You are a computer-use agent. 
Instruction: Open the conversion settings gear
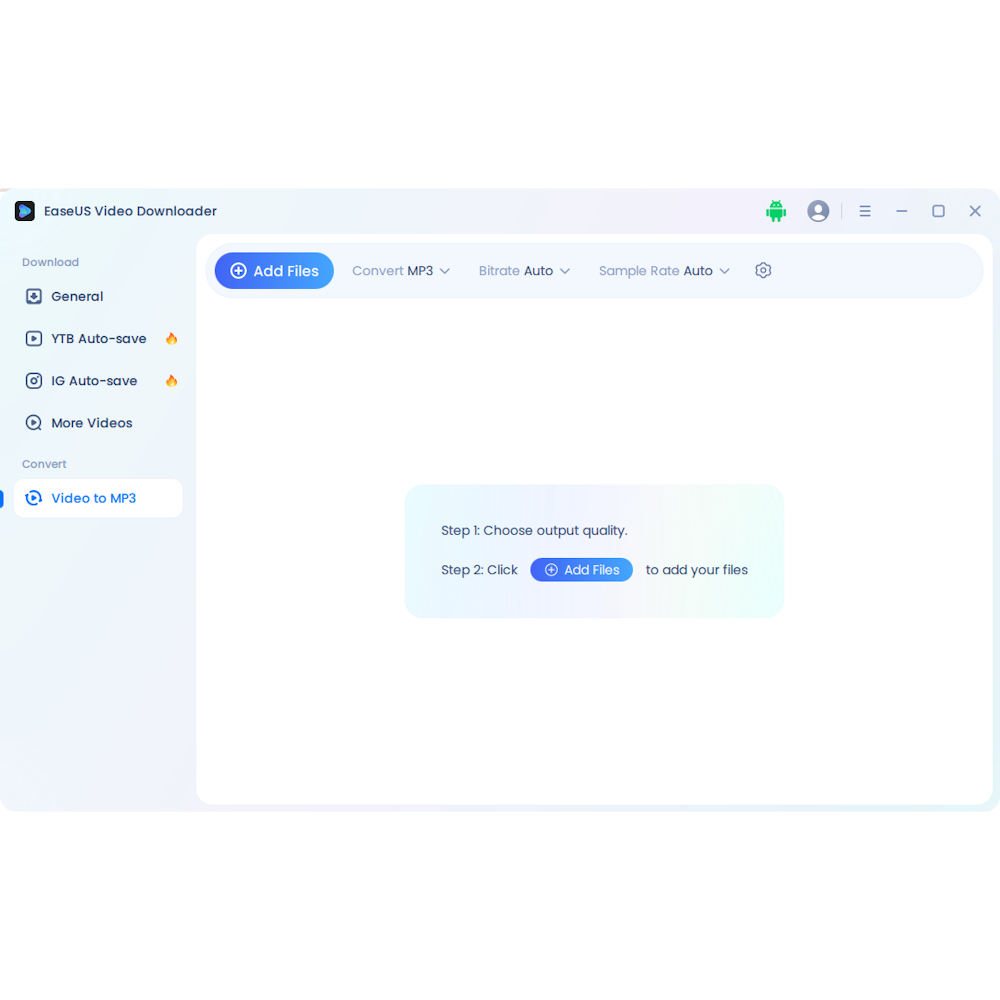tap(763, 270)
